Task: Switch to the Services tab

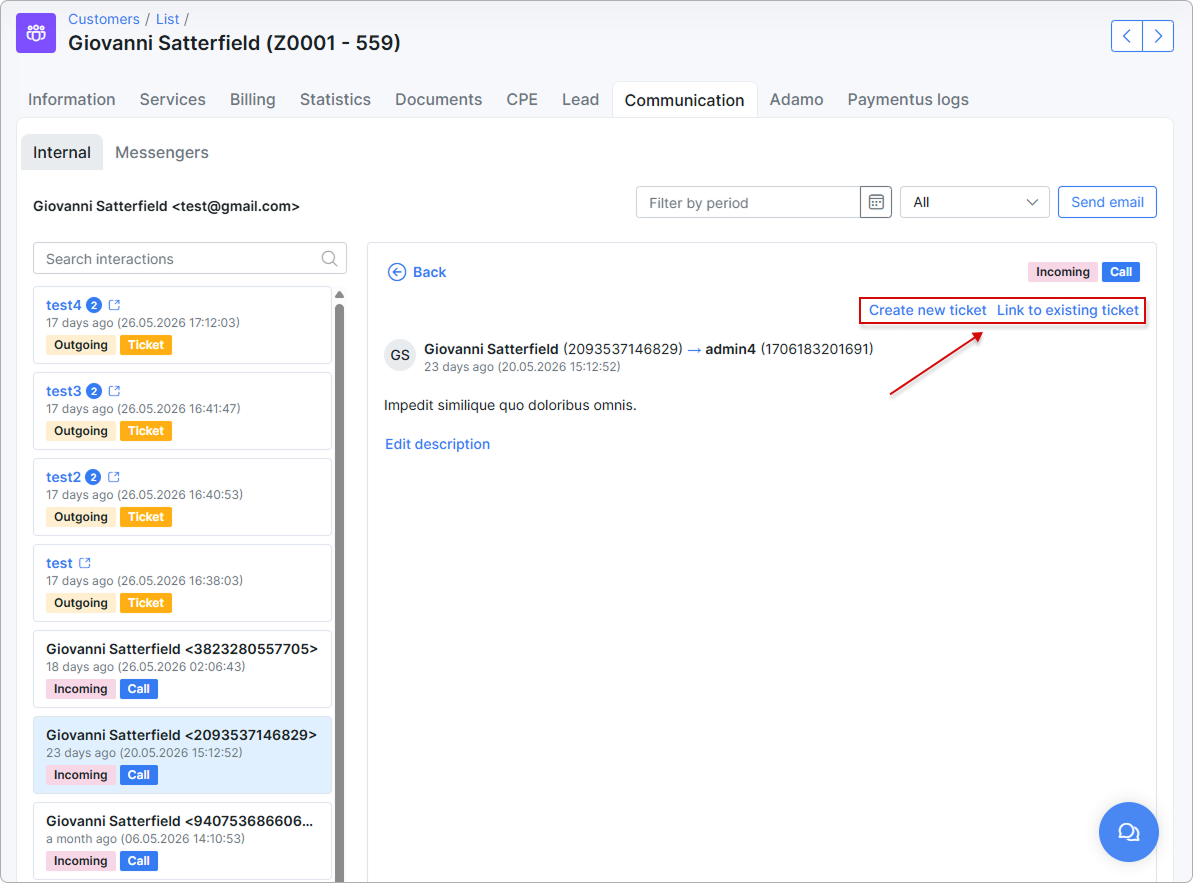Action: pos(173,100)
